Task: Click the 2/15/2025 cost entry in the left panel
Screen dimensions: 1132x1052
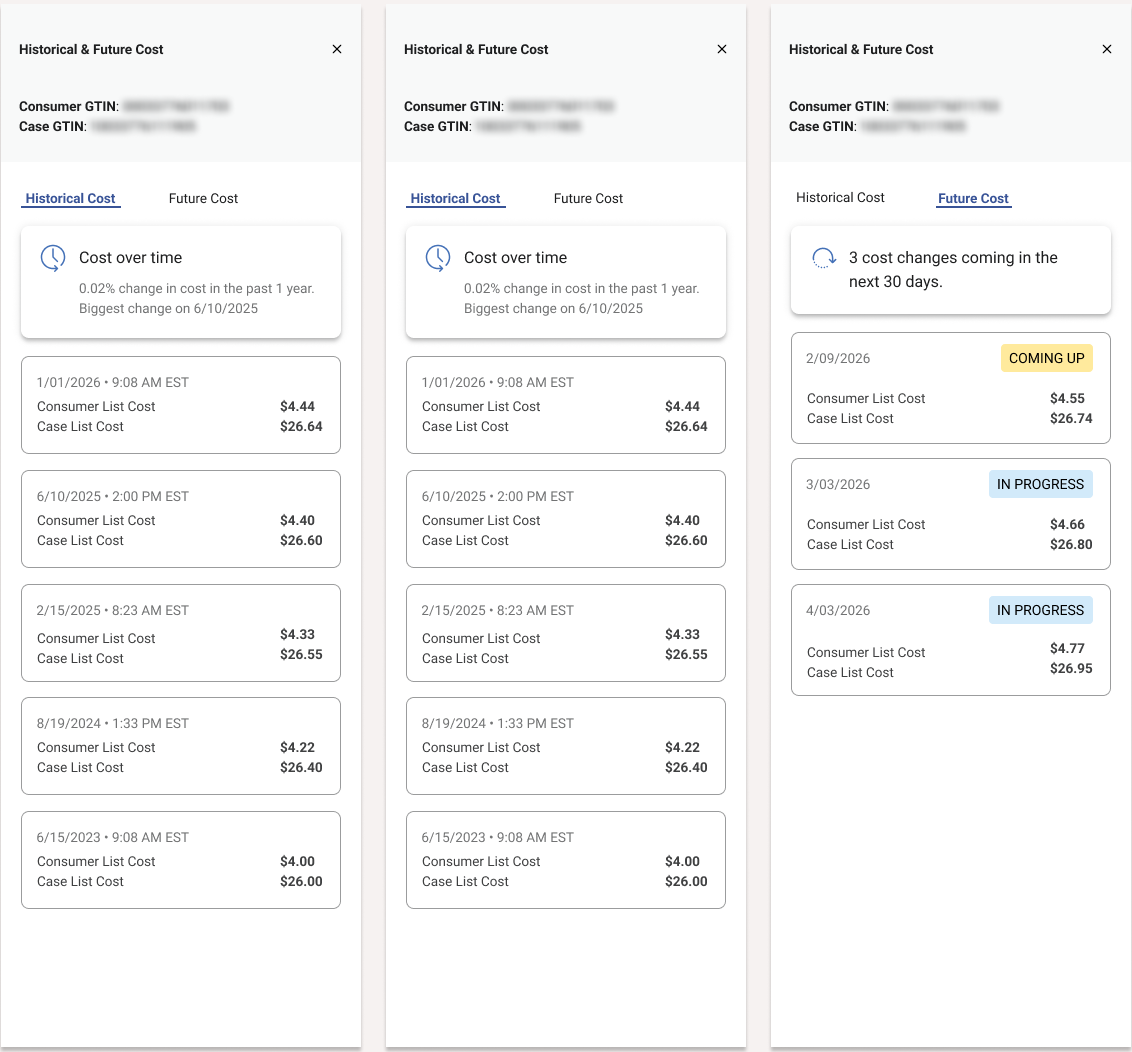Action: [181, 633]
